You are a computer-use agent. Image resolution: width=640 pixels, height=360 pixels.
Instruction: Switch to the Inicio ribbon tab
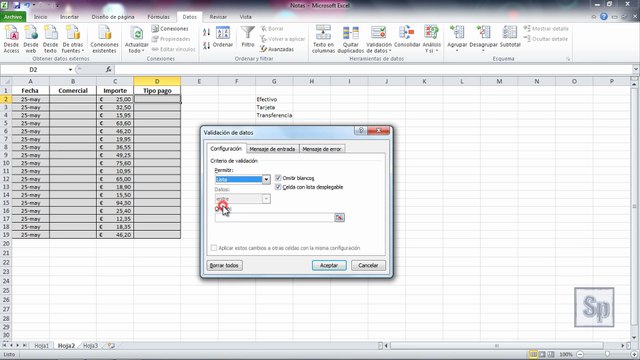(40, 17)
